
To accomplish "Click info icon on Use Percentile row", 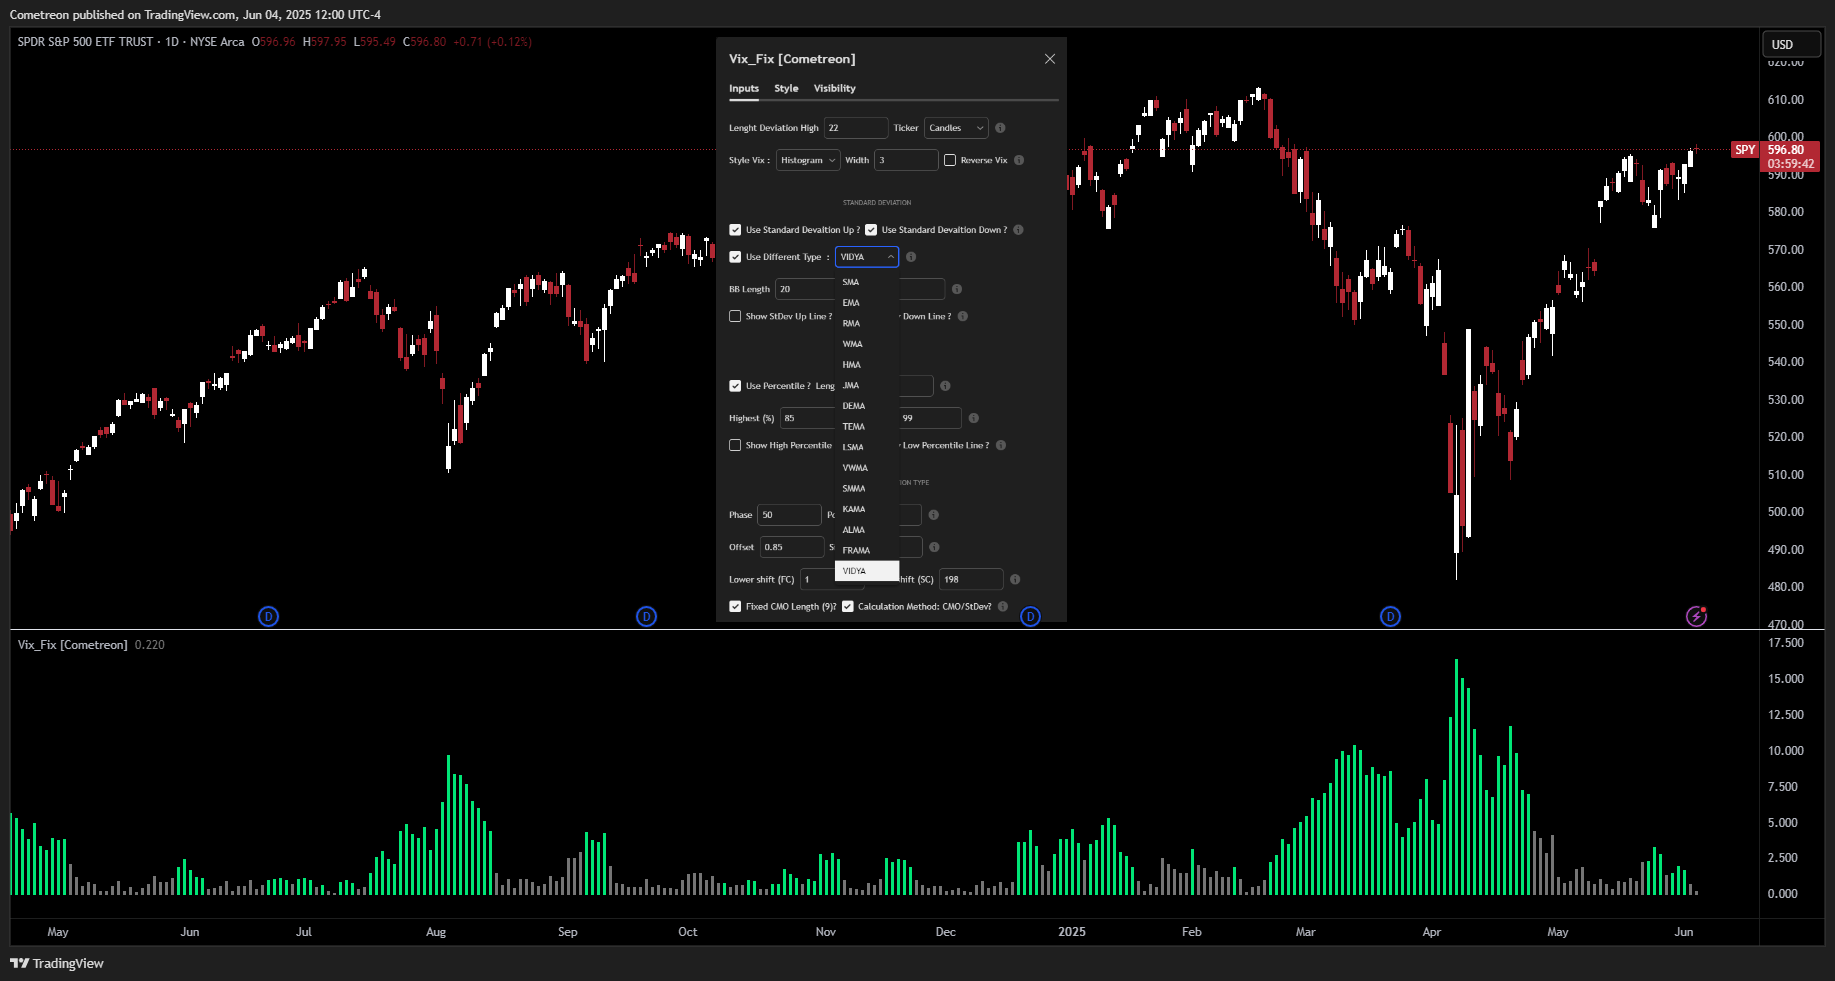I will tap(945, 386).
